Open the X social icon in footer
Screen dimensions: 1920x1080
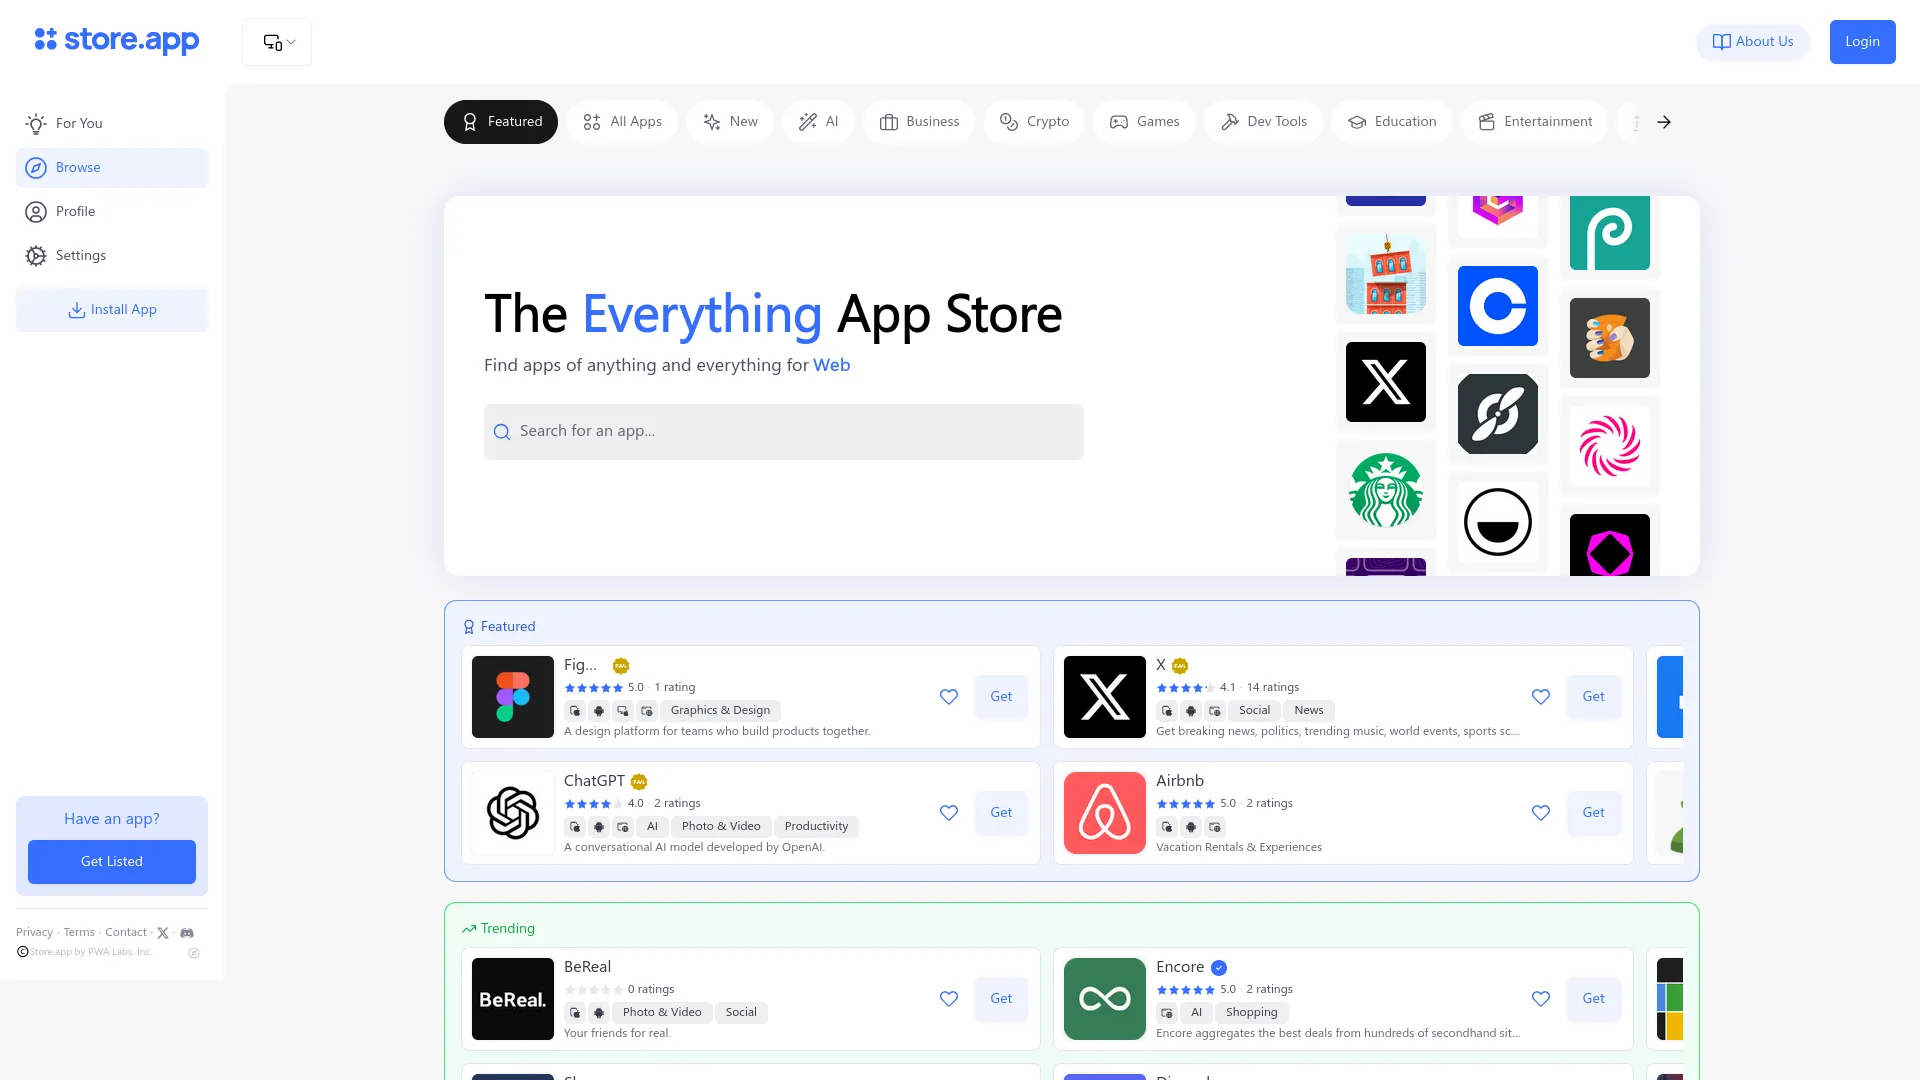(163, 933)
